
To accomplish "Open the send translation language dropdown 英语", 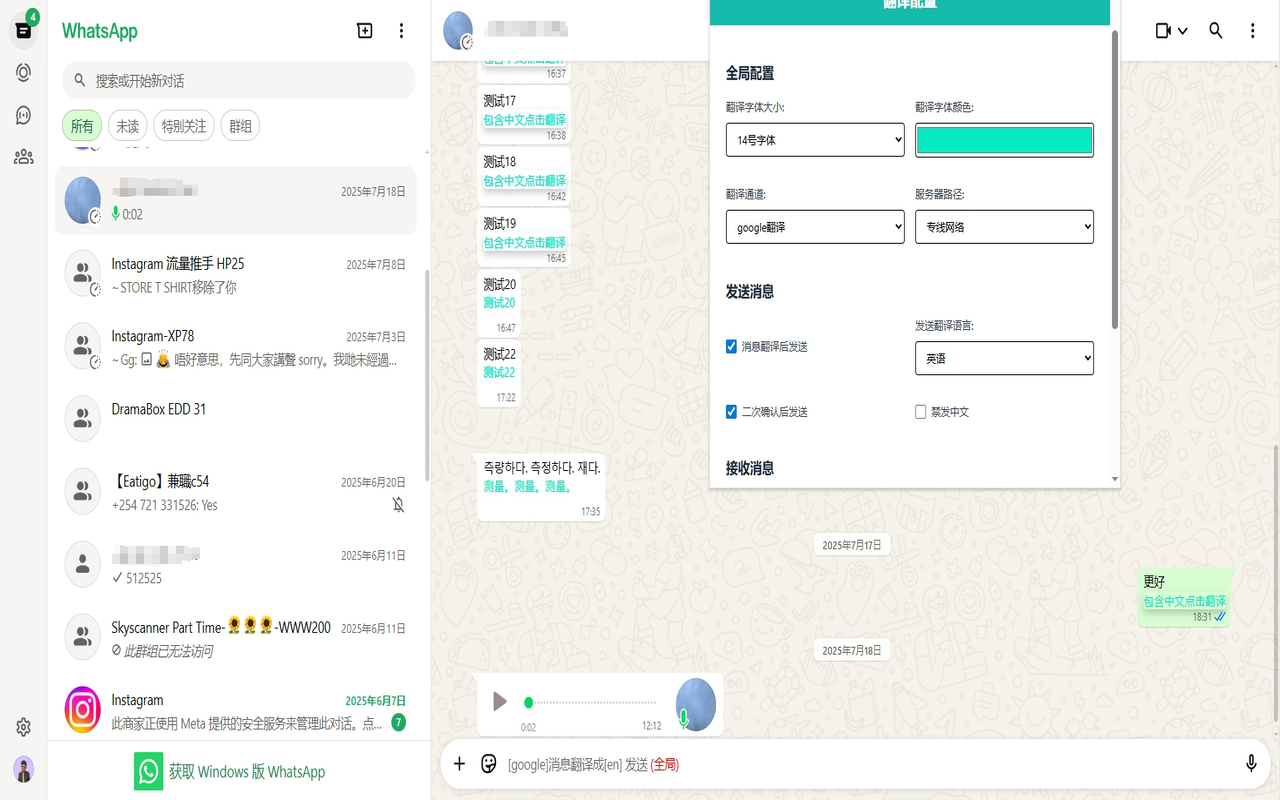I will (1004, 358).
